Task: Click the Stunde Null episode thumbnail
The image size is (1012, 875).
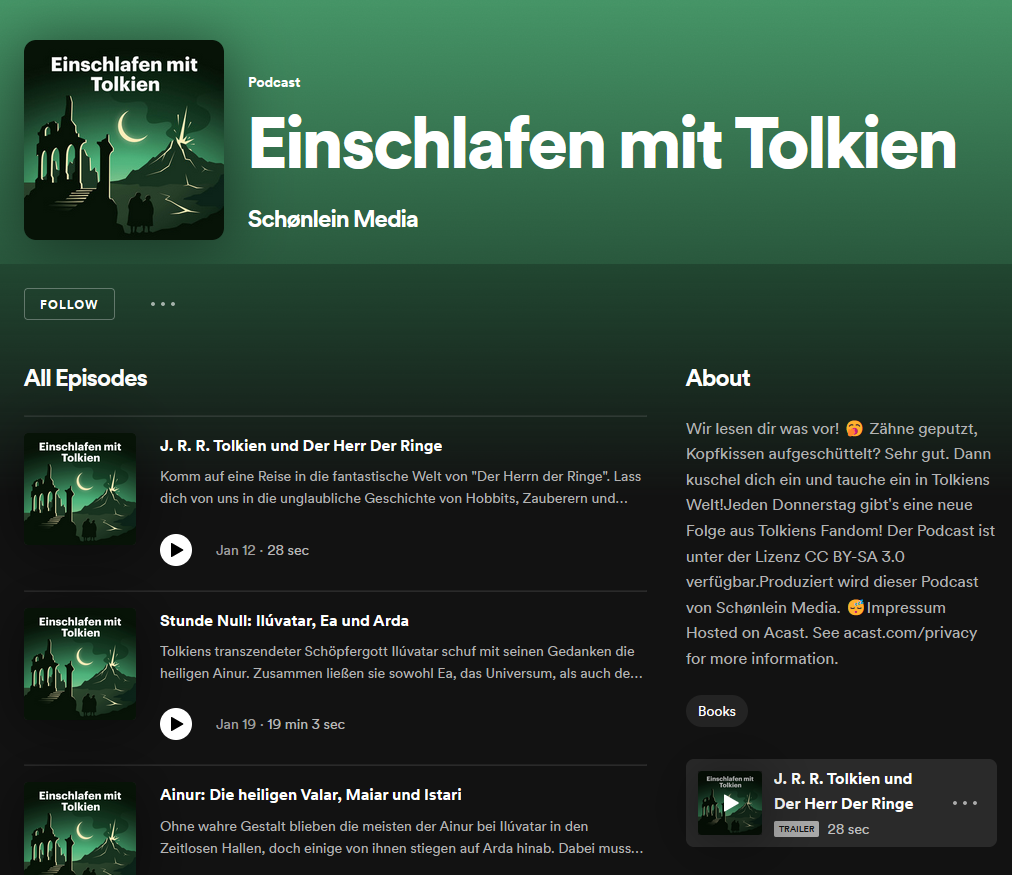Action: click(x=80, y=663)
